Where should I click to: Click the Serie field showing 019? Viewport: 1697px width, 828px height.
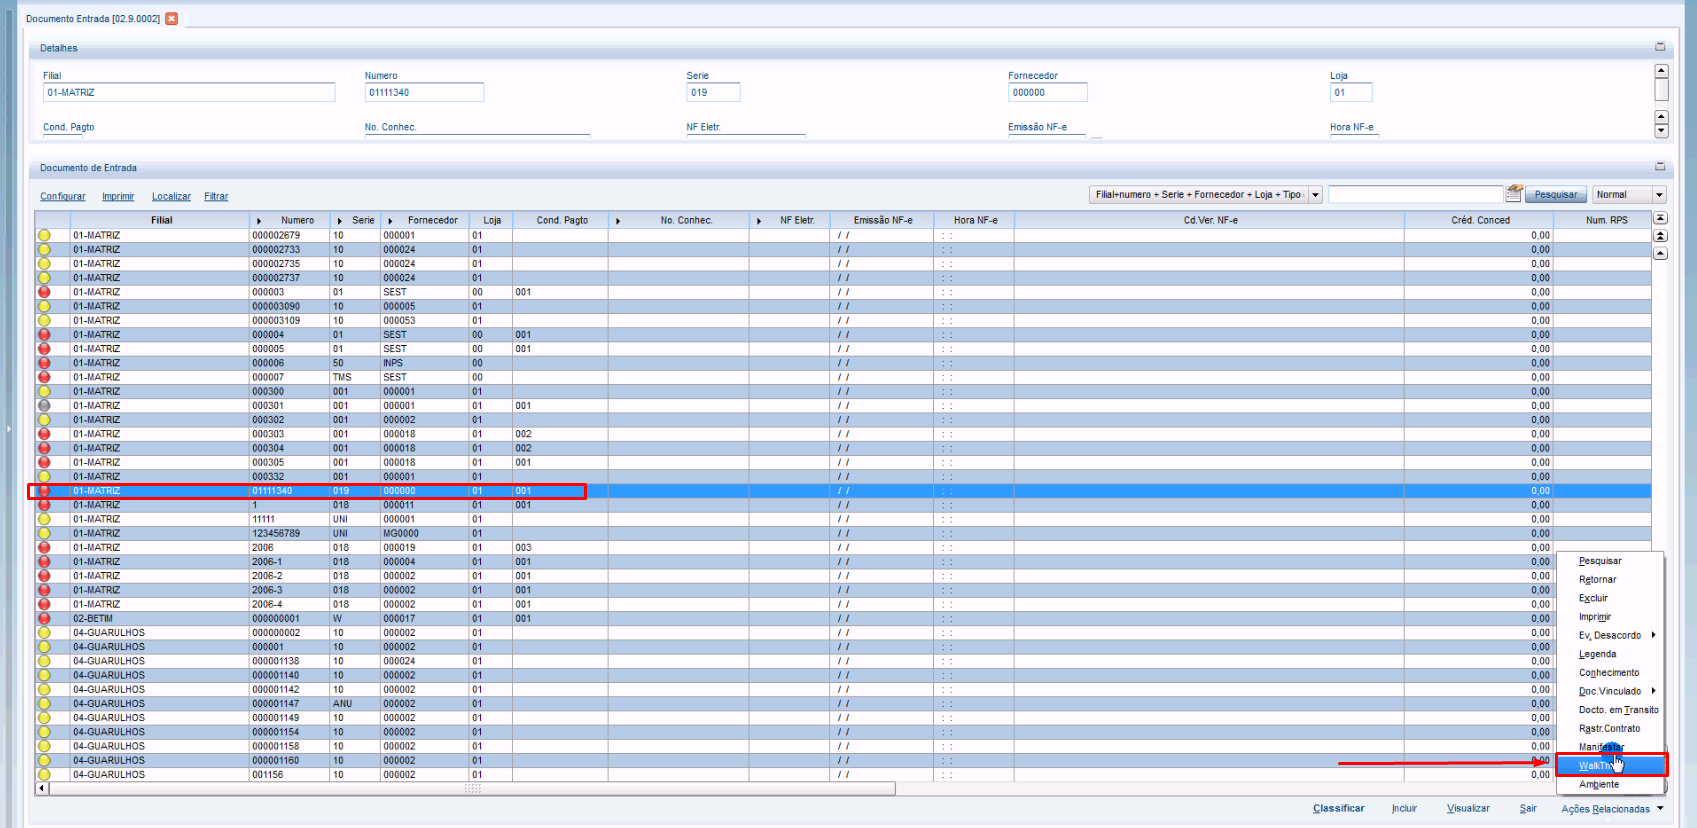(x=713, y=92)
